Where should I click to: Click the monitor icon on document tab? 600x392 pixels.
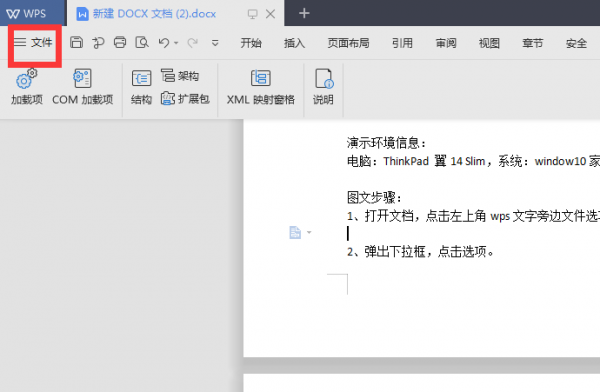[252, 14]
